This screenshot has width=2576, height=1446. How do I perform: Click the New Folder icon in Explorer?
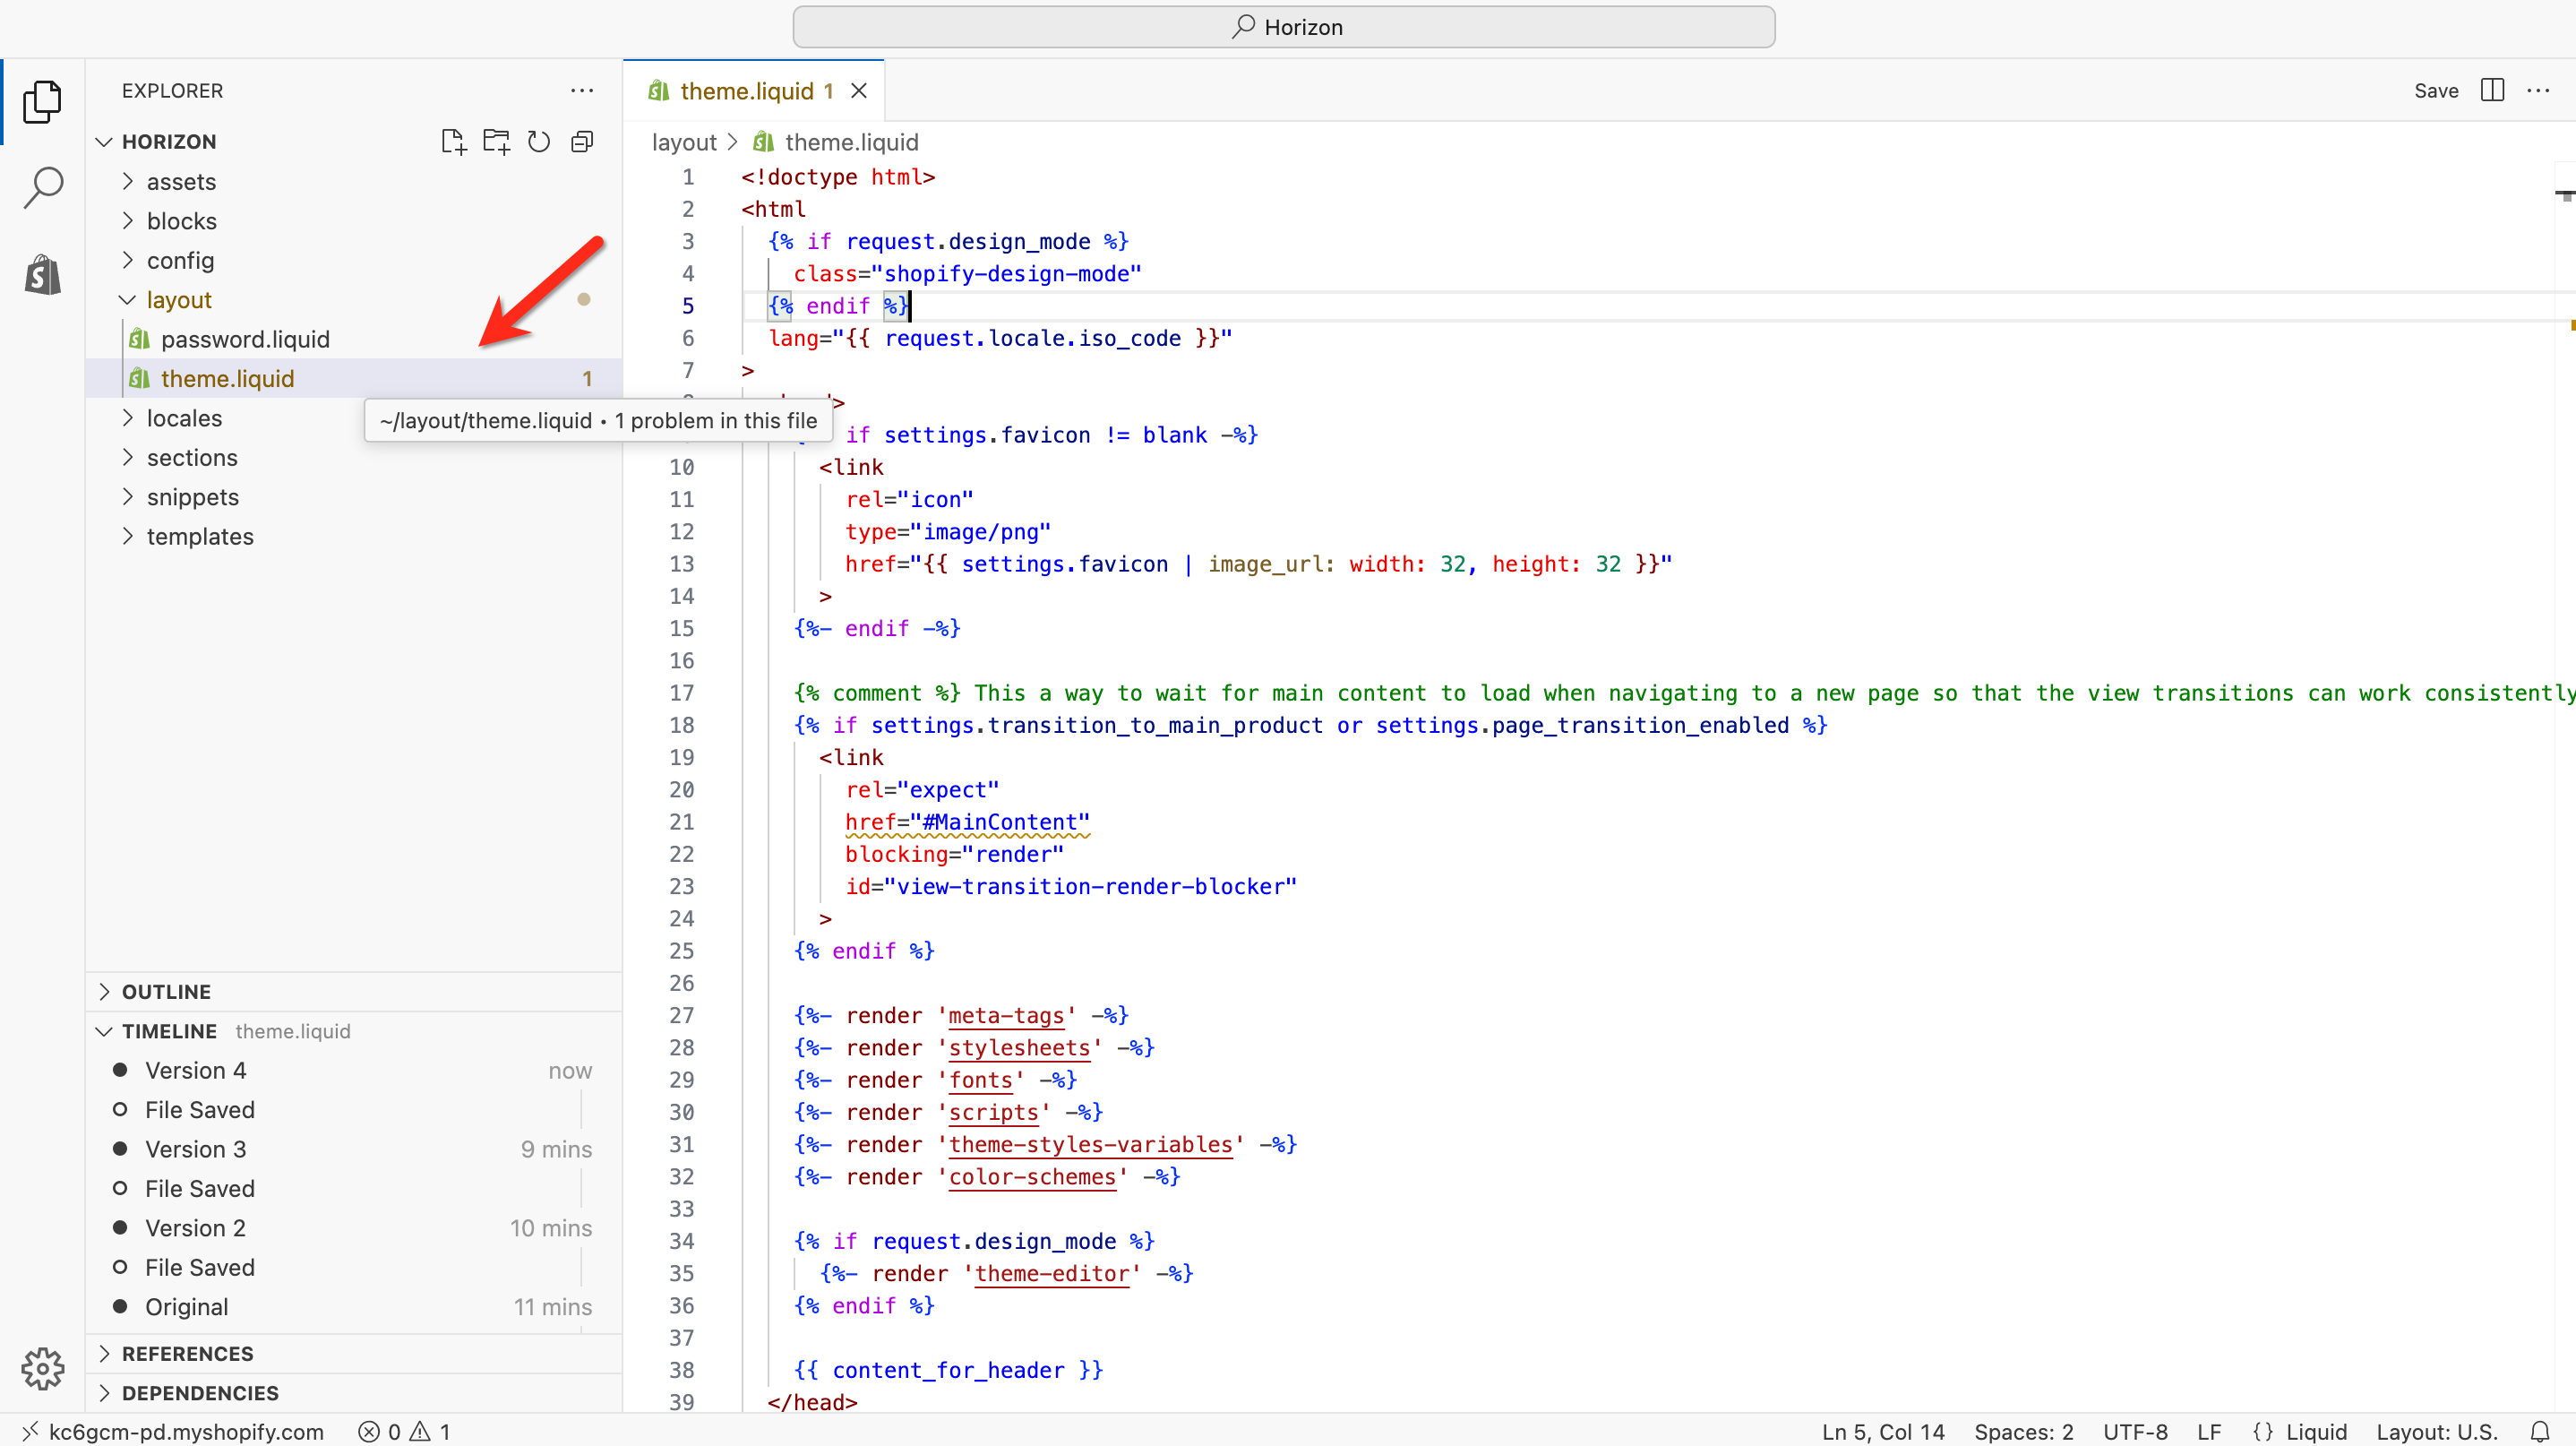click(496, 142)
